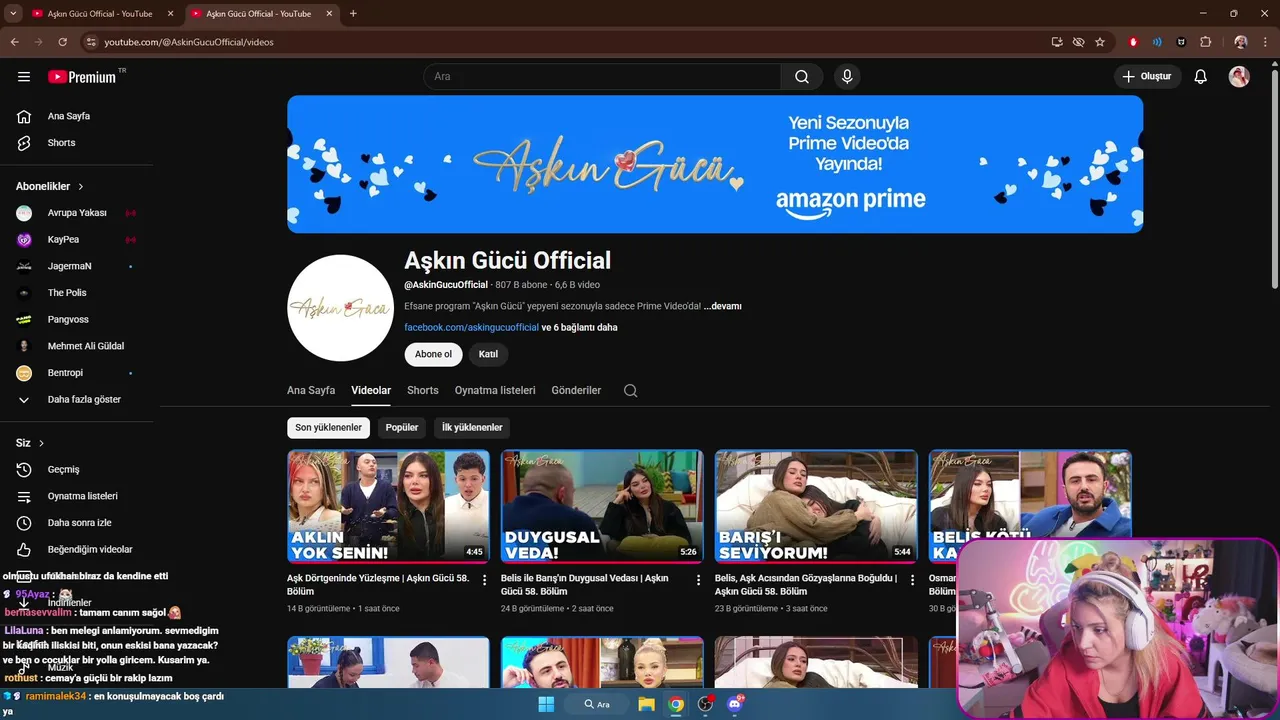Close the second Aşkın Gücü Official tab

329,14
